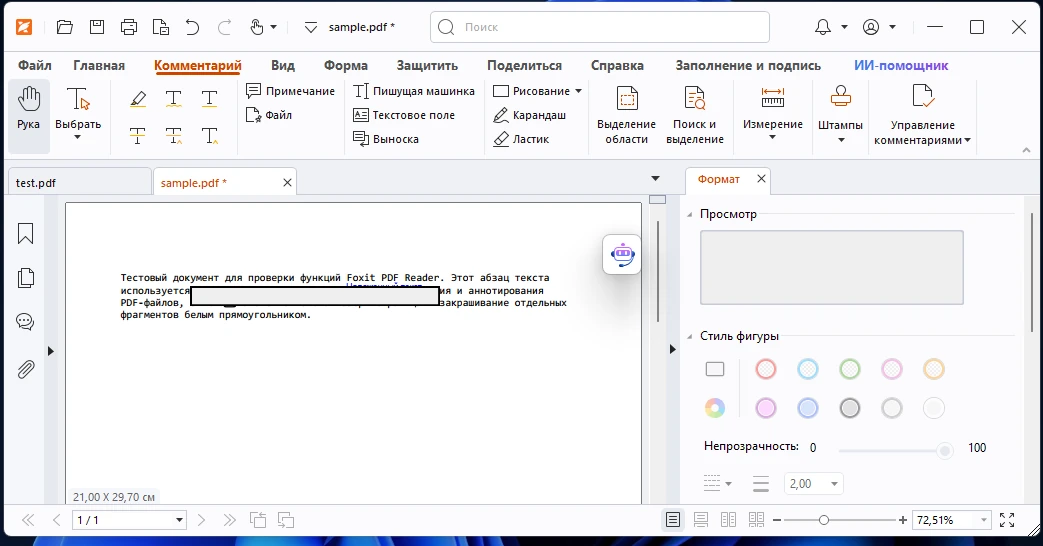The width and height of the screenshot is (1043, 546).
Task: Switch to the Форма ribbon tab
Action: pos(346,65)
